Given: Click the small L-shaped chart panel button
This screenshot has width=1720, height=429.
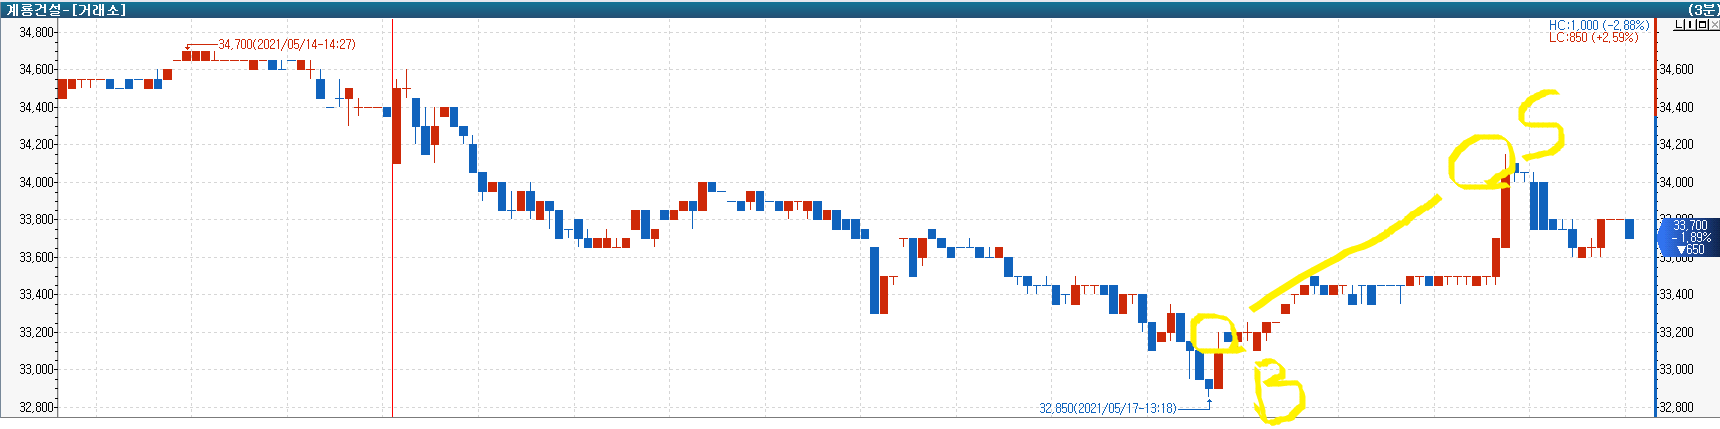Looking at the screenshot, I should click(1680, 25).
